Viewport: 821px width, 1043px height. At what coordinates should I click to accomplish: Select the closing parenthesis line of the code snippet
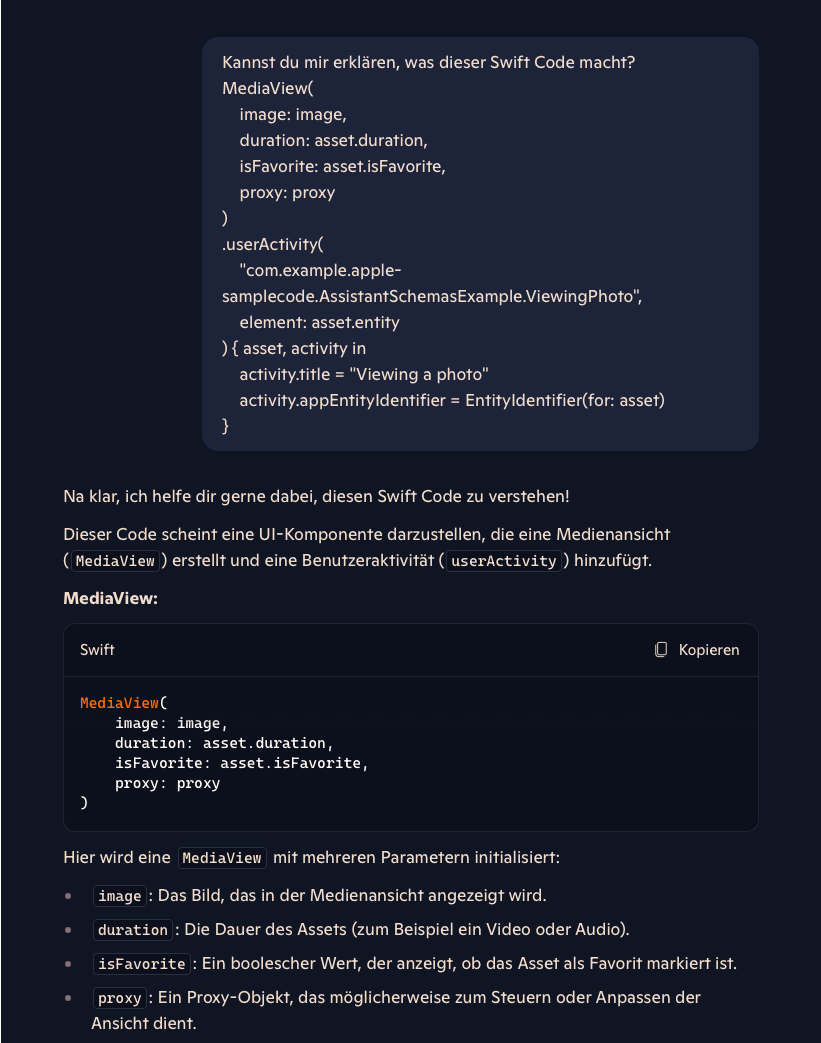(84, 802)
